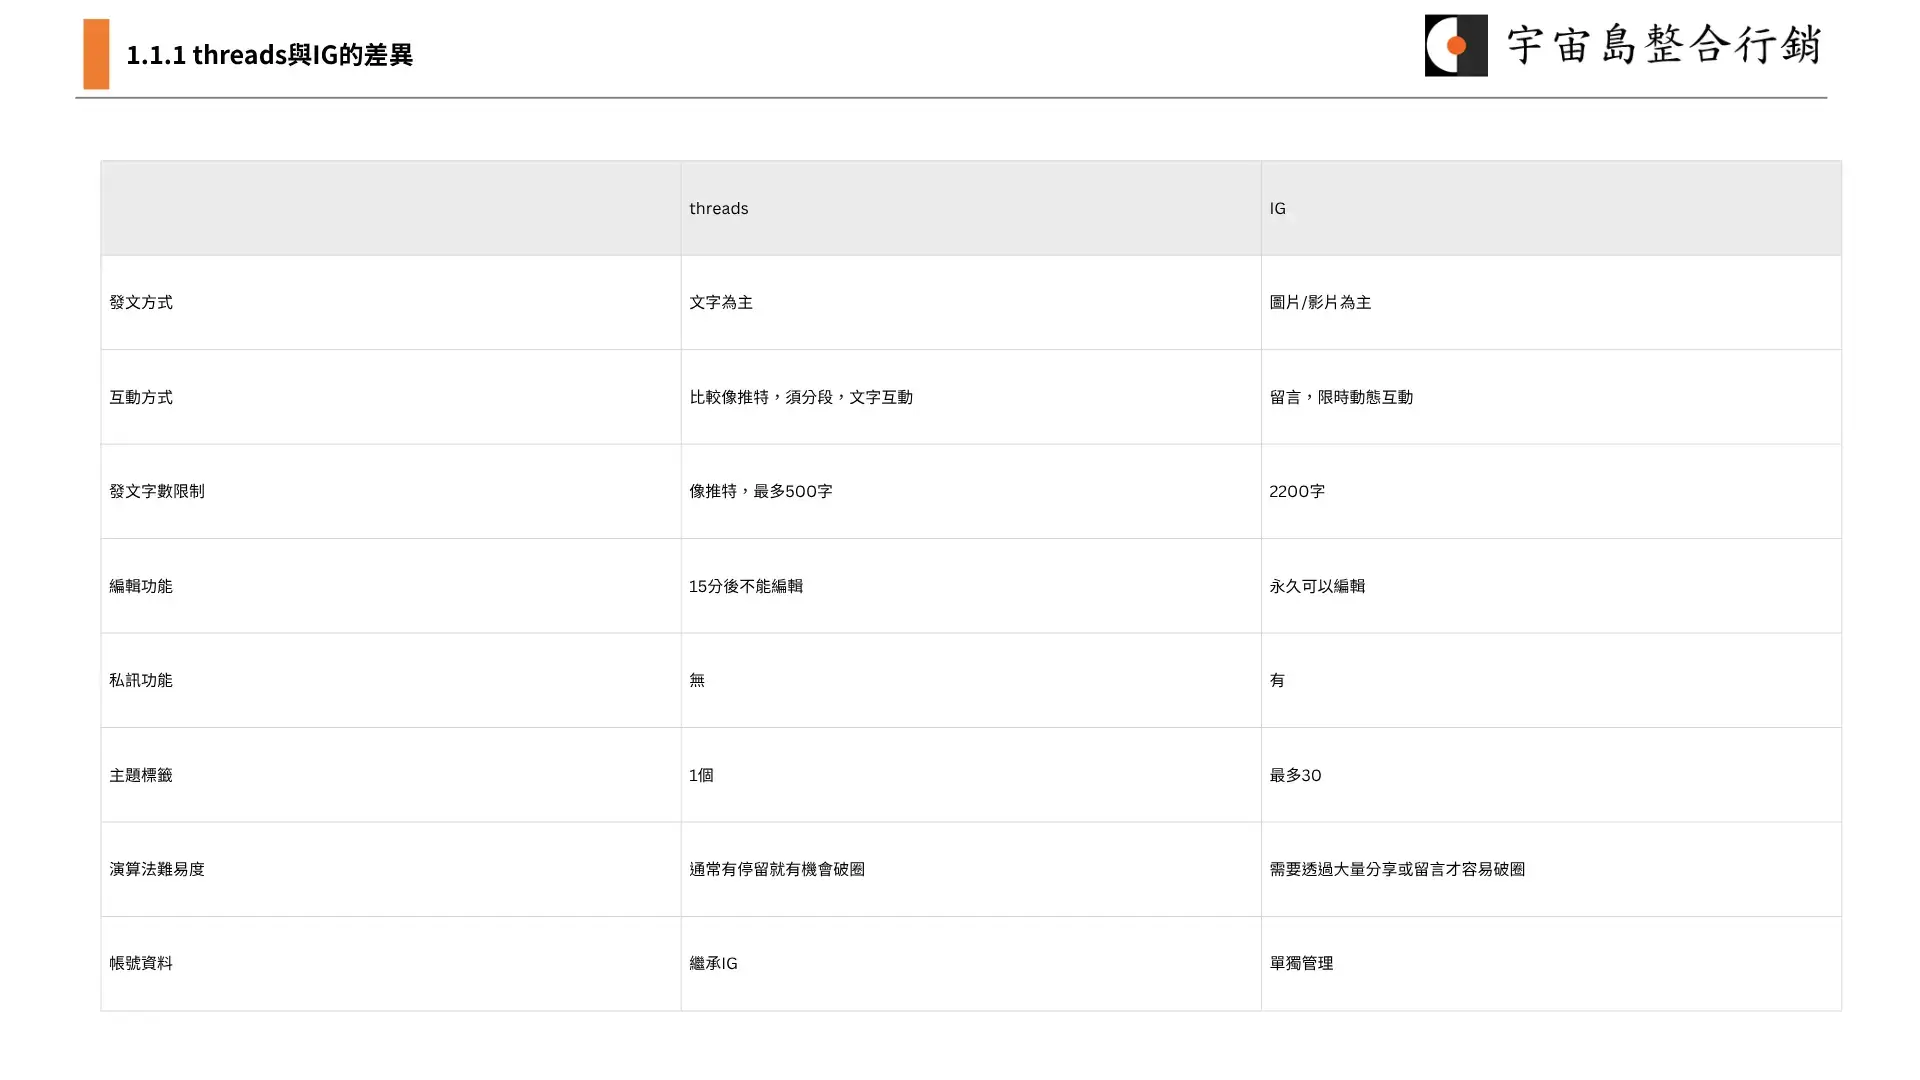This screenshot has width=1920, height=1080.
Task: Click the 發文方式 row label
Action: (x=141, y=302)
